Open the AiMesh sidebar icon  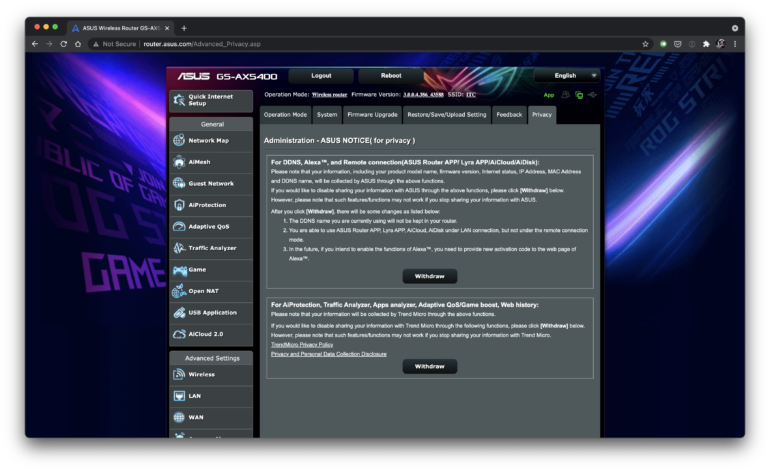(179, 162)
